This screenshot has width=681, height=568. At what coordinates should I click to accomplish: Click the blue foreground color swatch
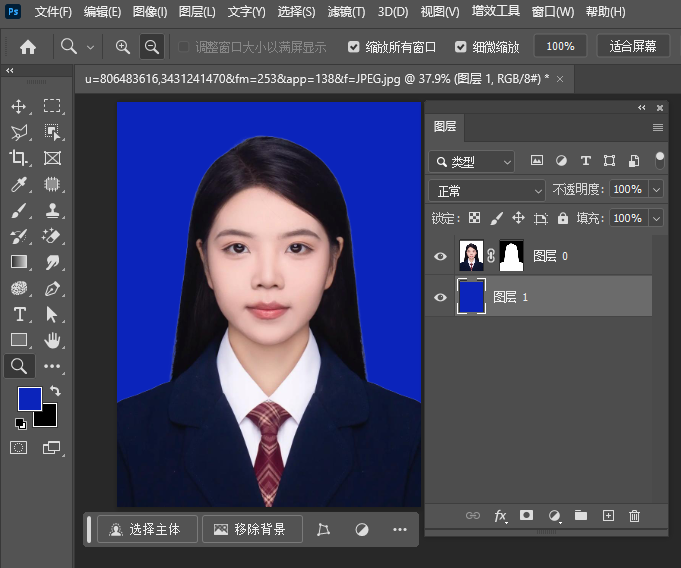pyautogui.click(x=29, y=398)
